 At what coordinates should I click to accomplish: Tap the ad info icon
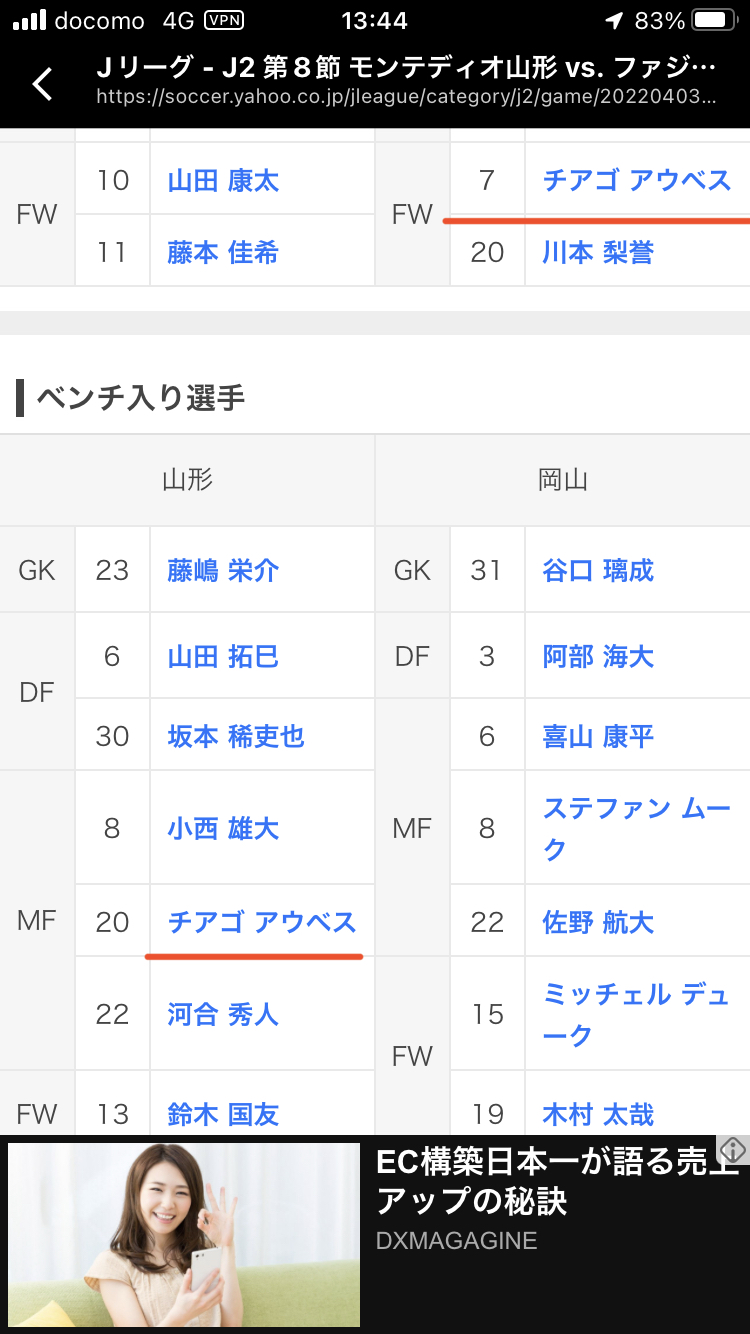[733, 1149]
